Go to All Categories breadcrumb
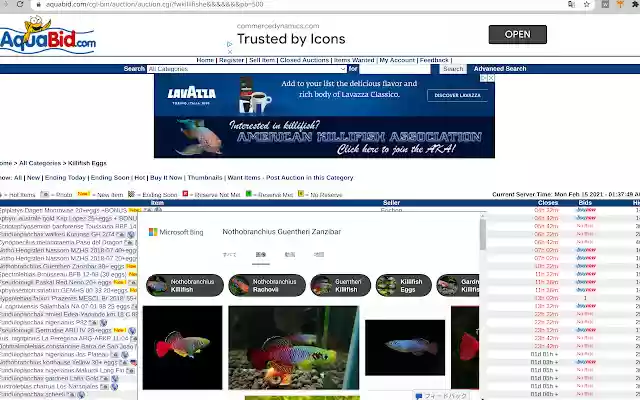This screenshot has width=640, height=400. pyautogui.click(x=40, y=163)
